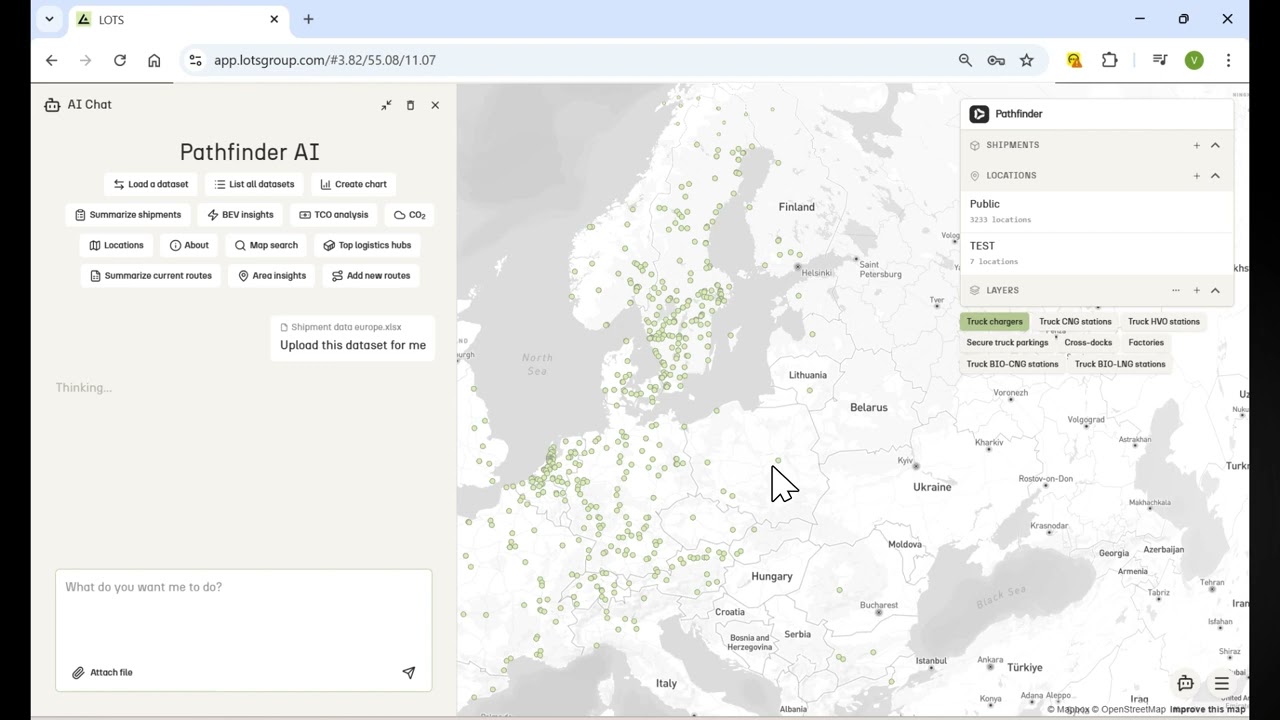Minimize the AI Chat panel
Viewport: 1280px width, 720px height.
(386, 105)
